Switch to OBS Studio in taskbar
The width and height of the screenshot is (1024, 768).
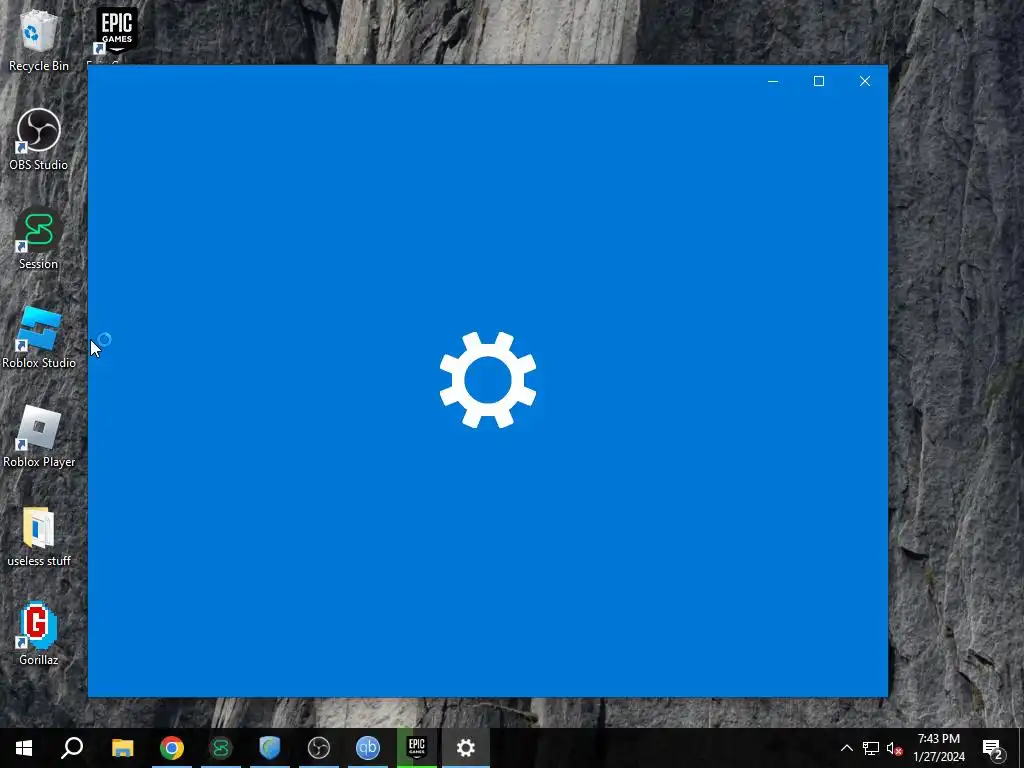(319, 748)
